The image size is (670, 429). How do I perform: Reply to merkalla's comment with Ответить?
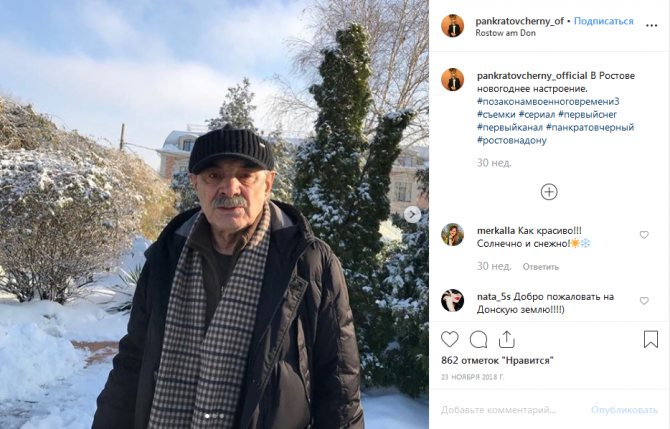pos(541,267)
